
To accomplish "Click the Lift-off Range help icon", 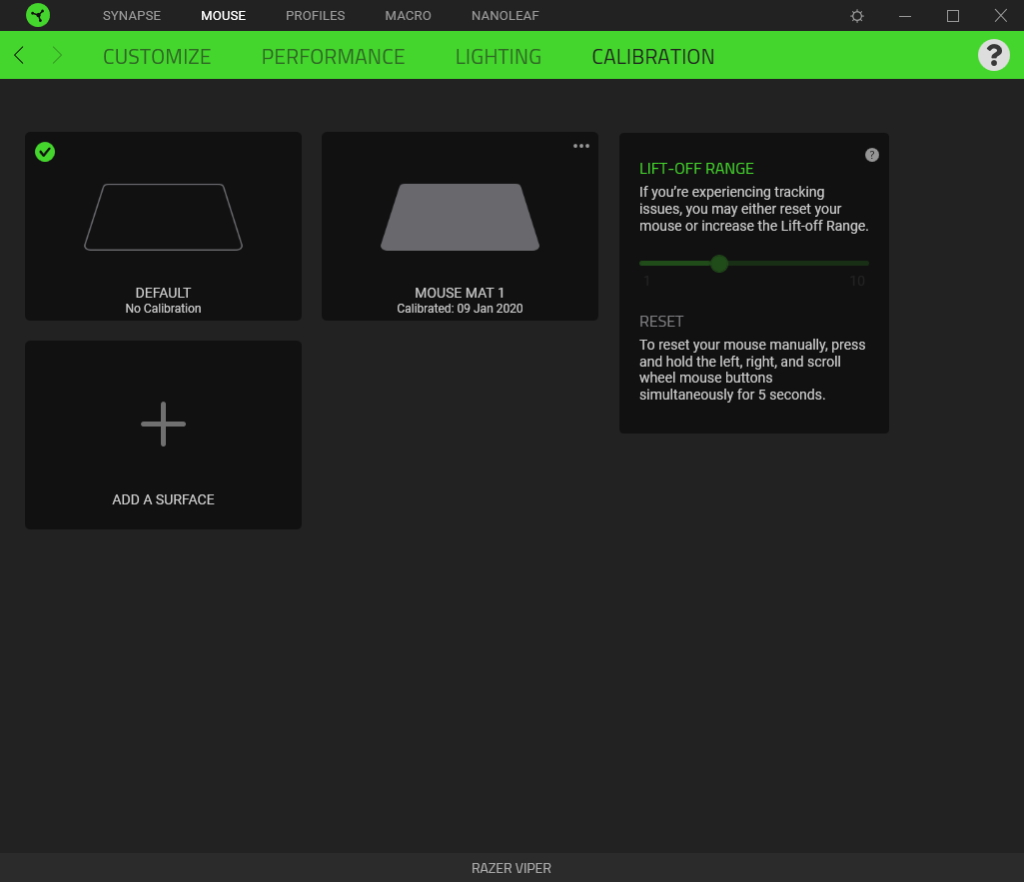I will pyautogui.click(x=872, y=155).
